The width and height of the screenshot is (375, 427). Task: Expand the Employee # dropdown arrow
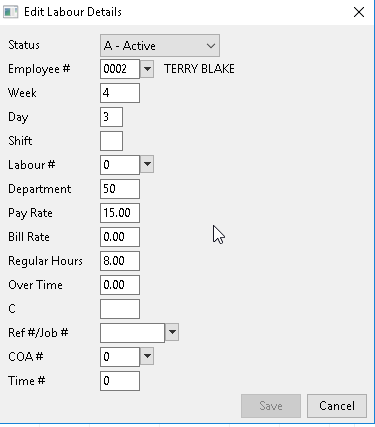pyautogui.click(x=147, y=69)
